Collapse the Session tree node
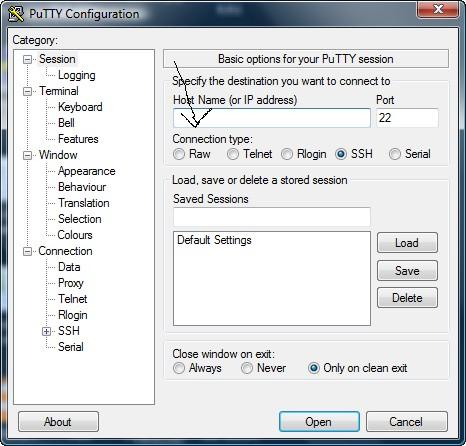Image resolution: width=466 pixels, height=446 pixels. point(27,59)
